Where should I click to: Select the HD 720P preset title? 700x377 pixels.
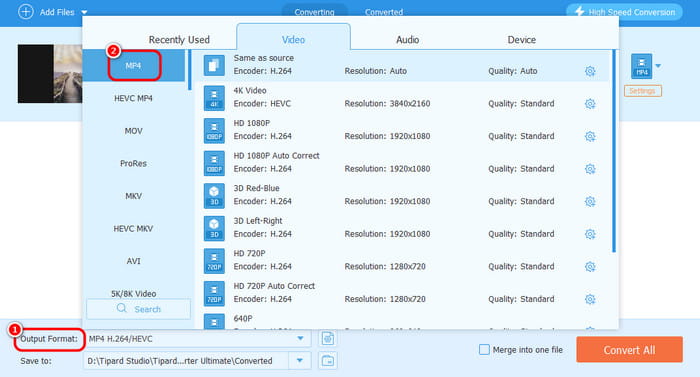tap(249, 253)
